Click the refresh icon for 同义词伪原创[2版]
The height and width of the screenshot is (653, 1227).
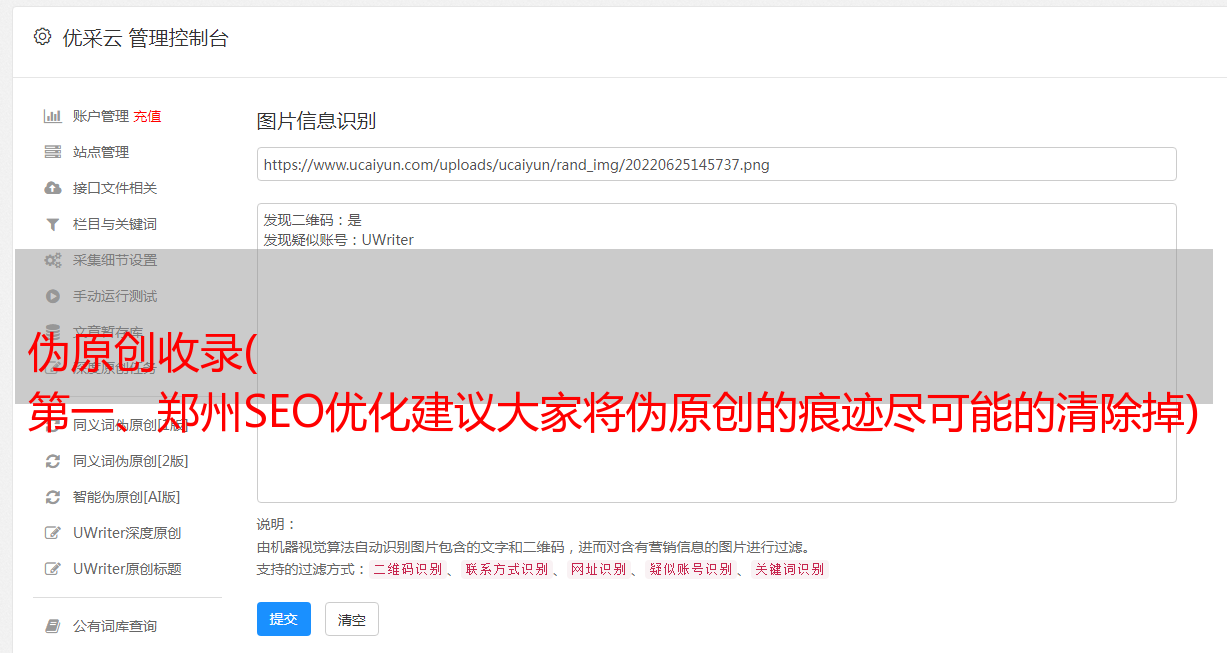53,461
